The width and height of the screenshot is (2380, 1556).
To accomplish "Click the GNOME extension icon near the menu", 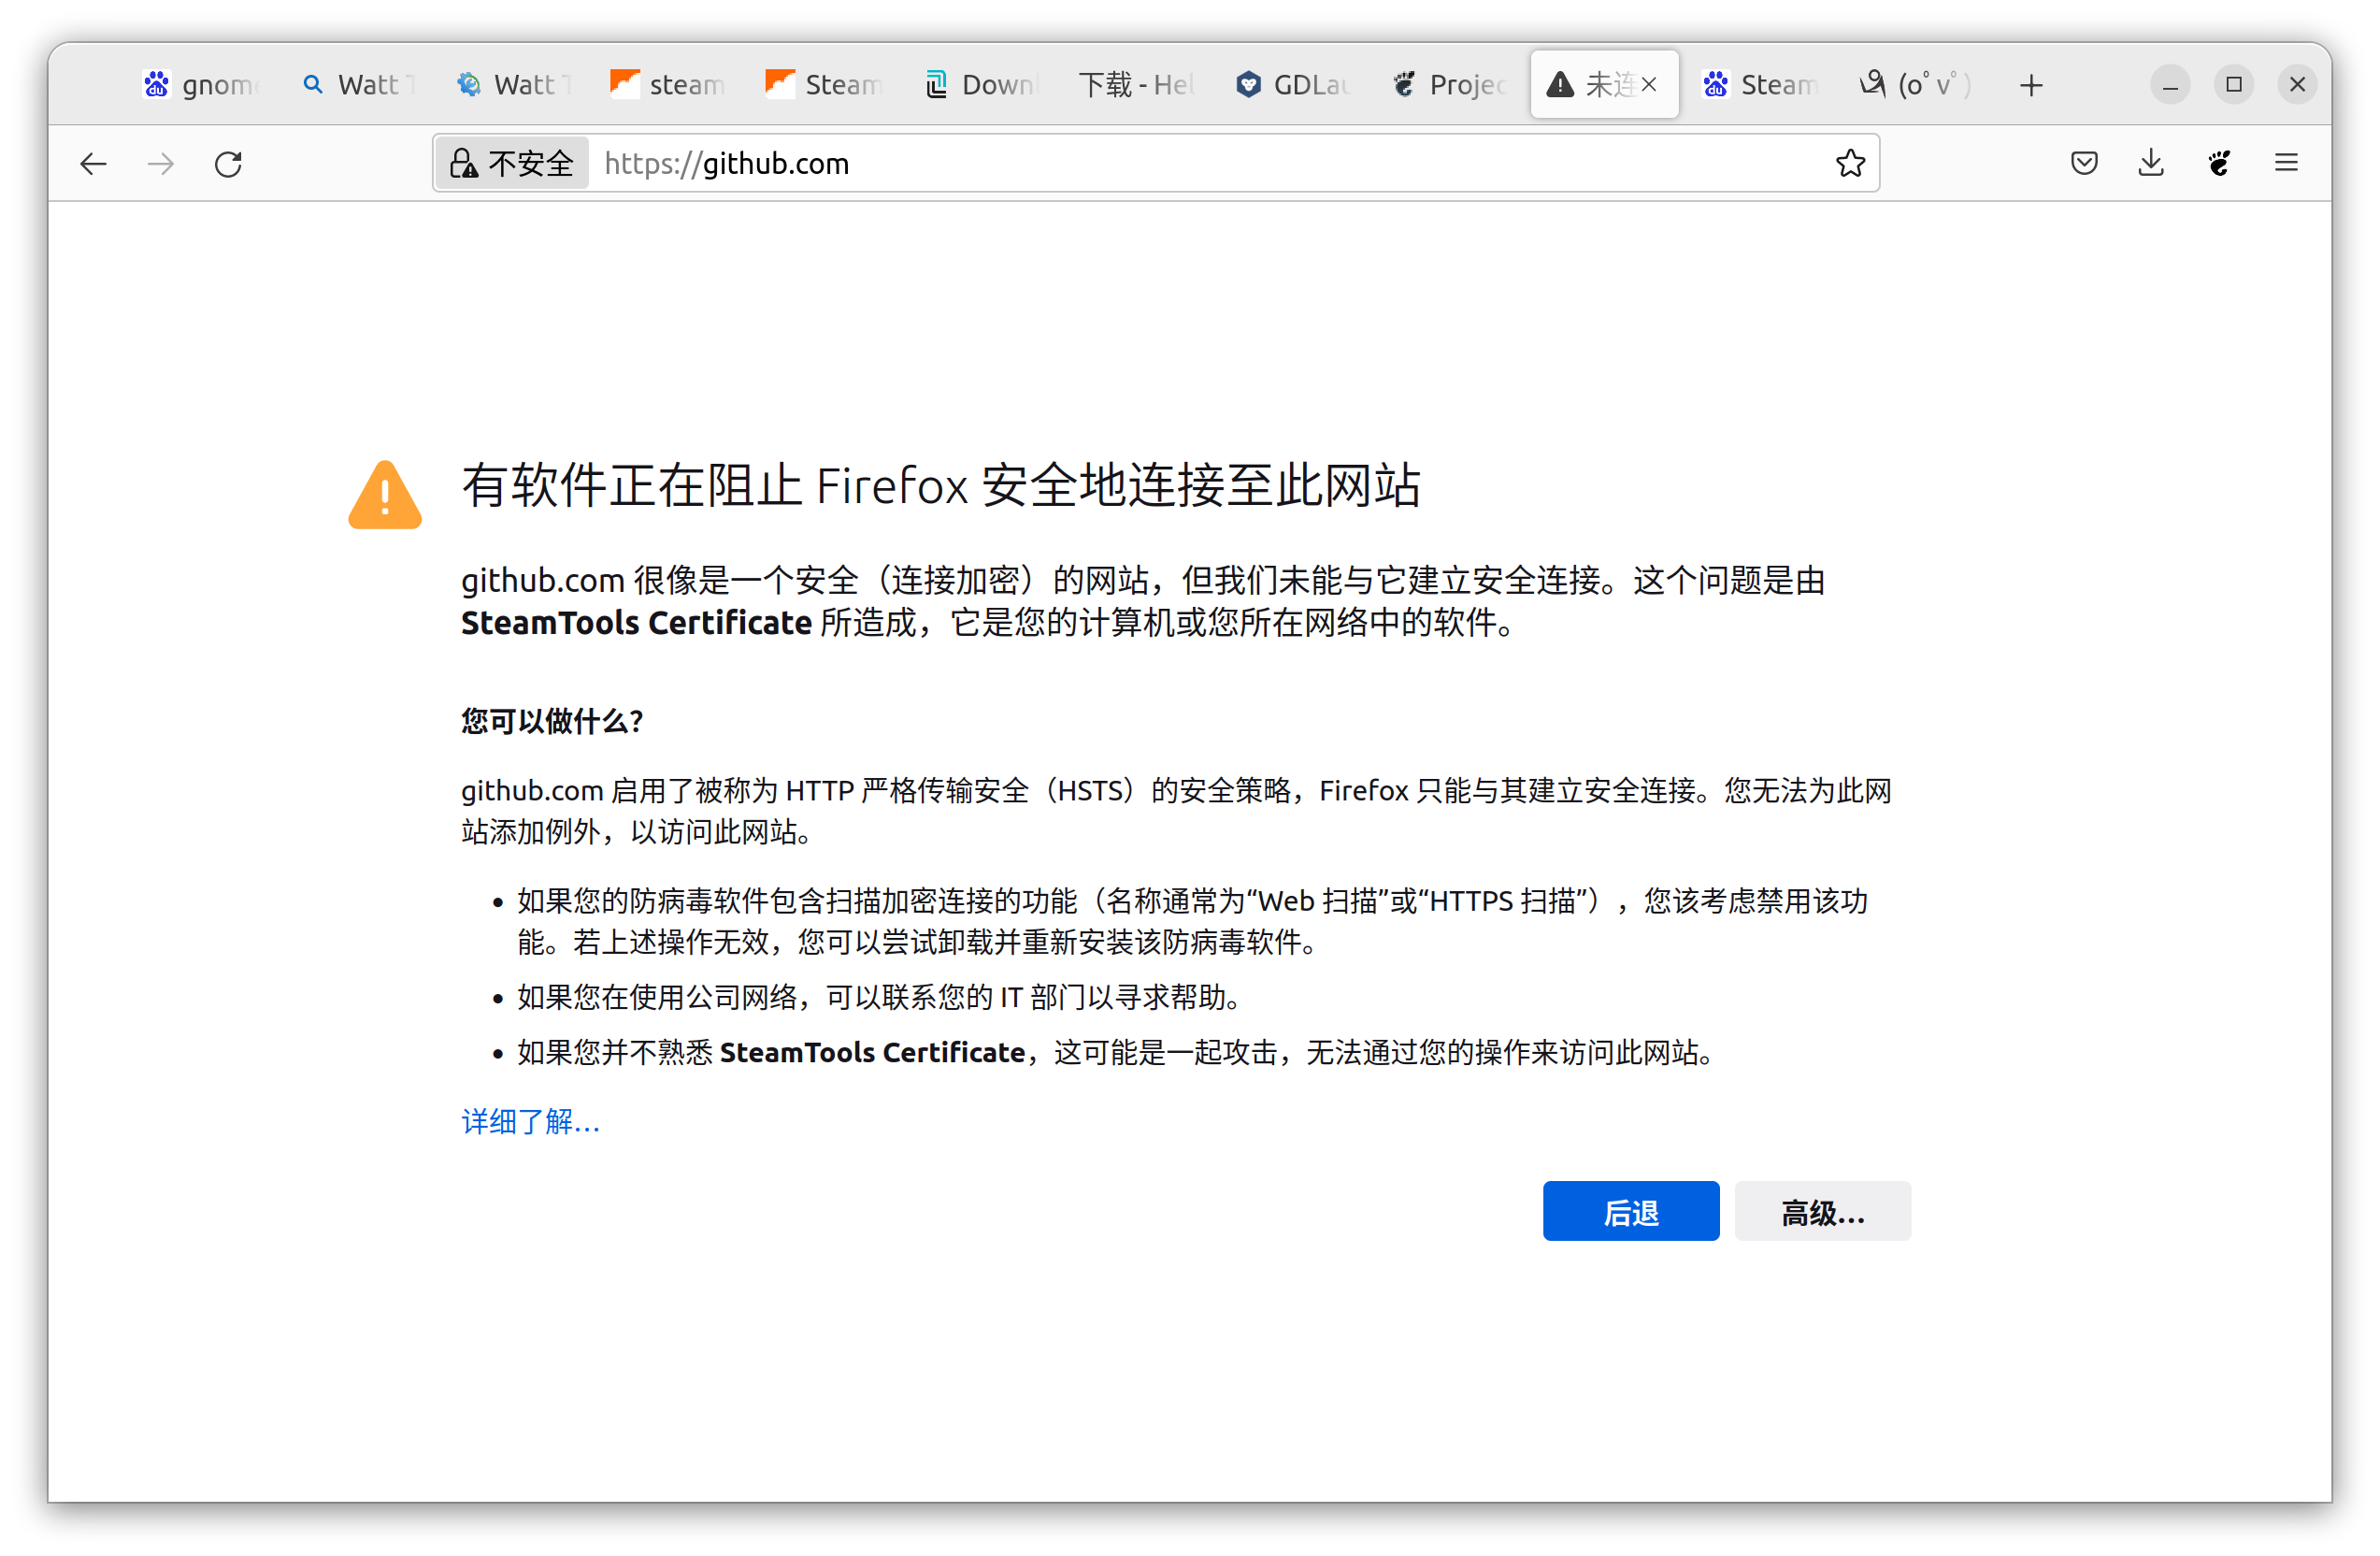I will point(2219,163).
